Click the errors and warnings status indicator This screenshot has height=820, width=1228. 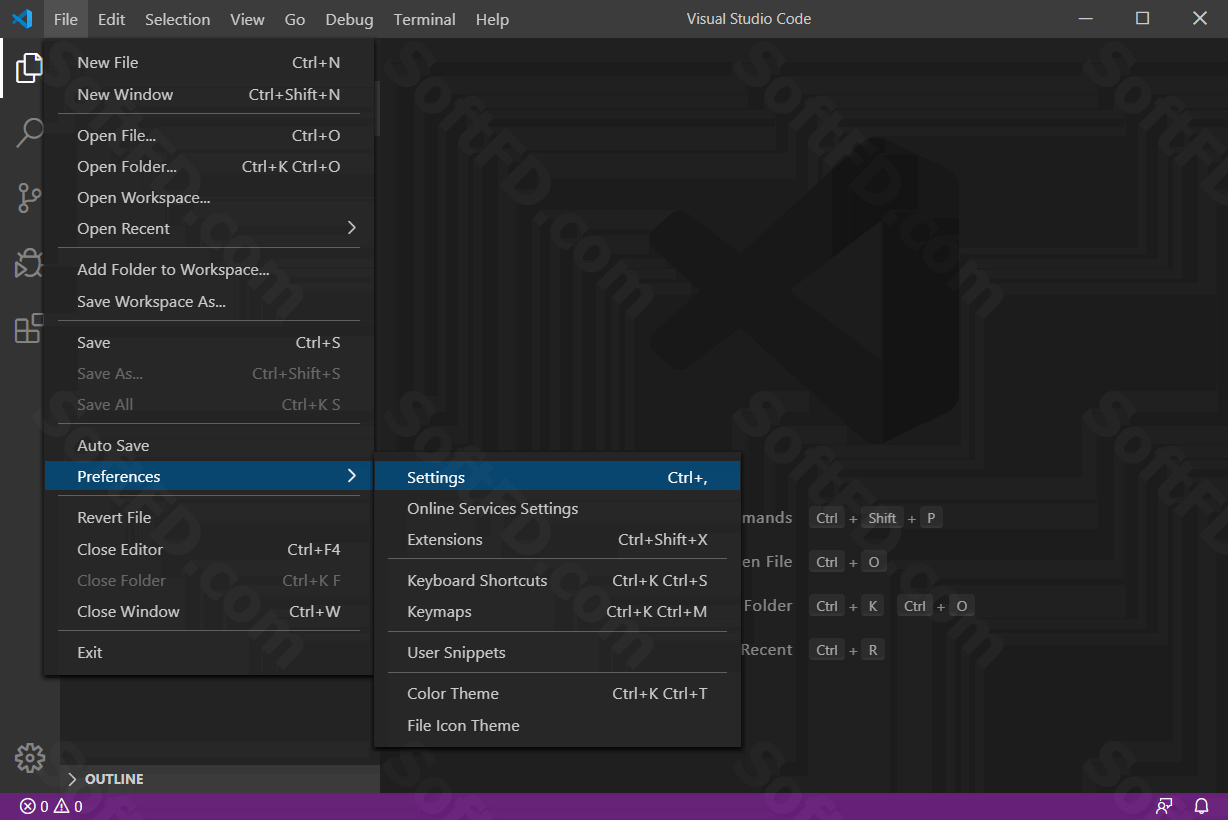(51, 806)
